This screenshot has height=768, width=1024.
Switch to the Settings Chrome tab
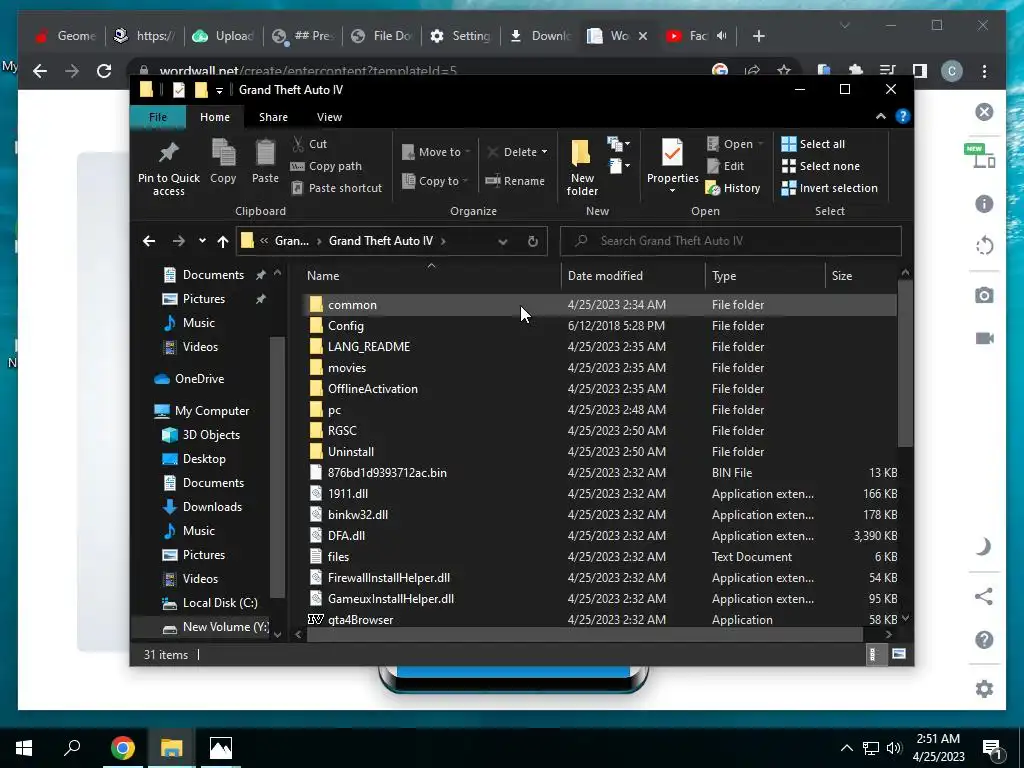point(462,36)
